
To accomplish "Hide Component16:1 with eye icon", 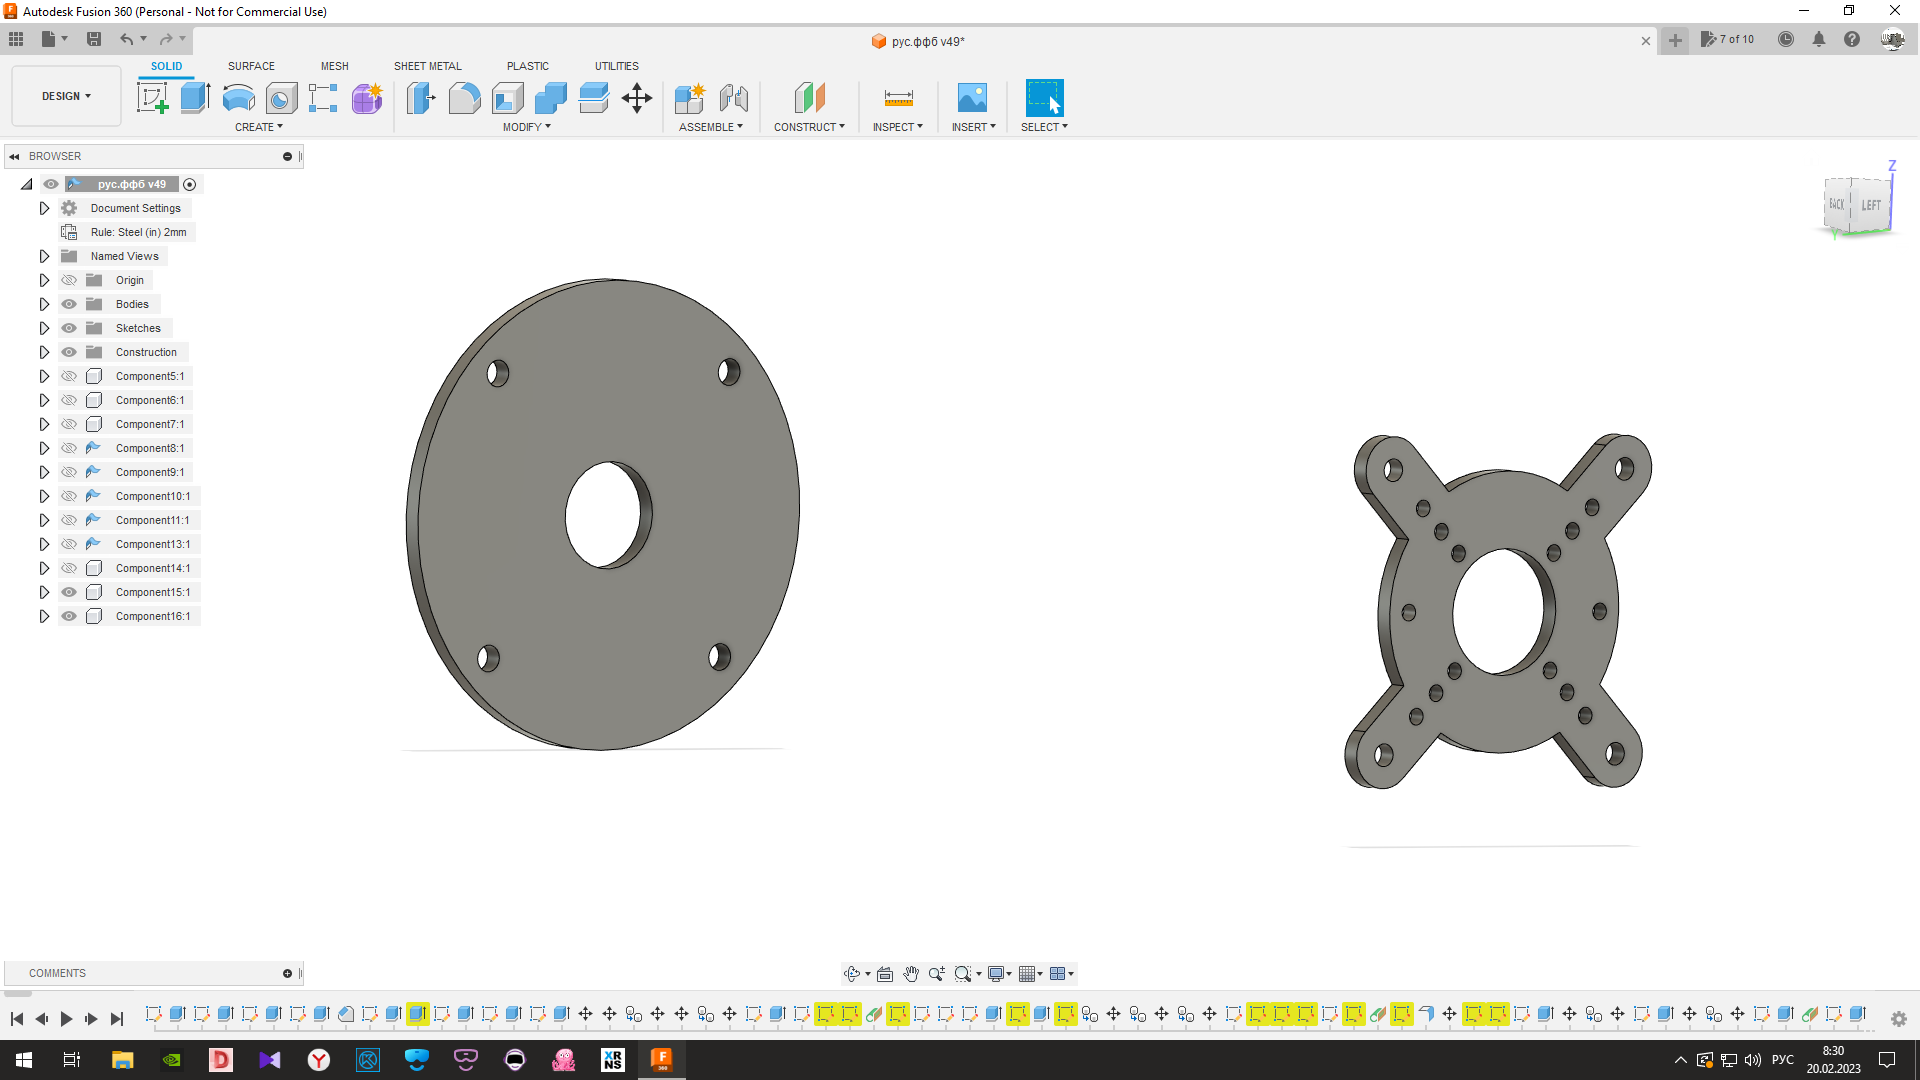I will [69, 616].
